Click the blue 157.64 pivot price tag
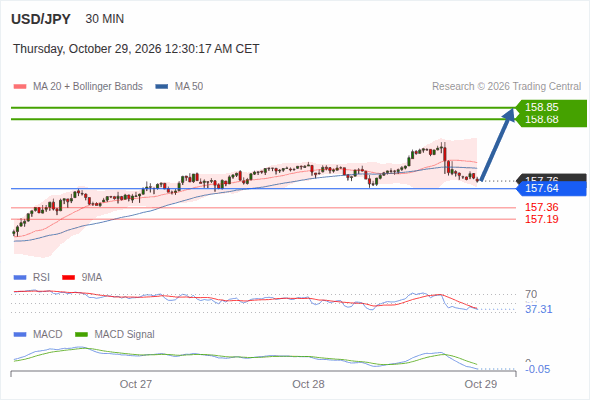Viewport: 590px width, 400px height. click(x=552, y=188)
